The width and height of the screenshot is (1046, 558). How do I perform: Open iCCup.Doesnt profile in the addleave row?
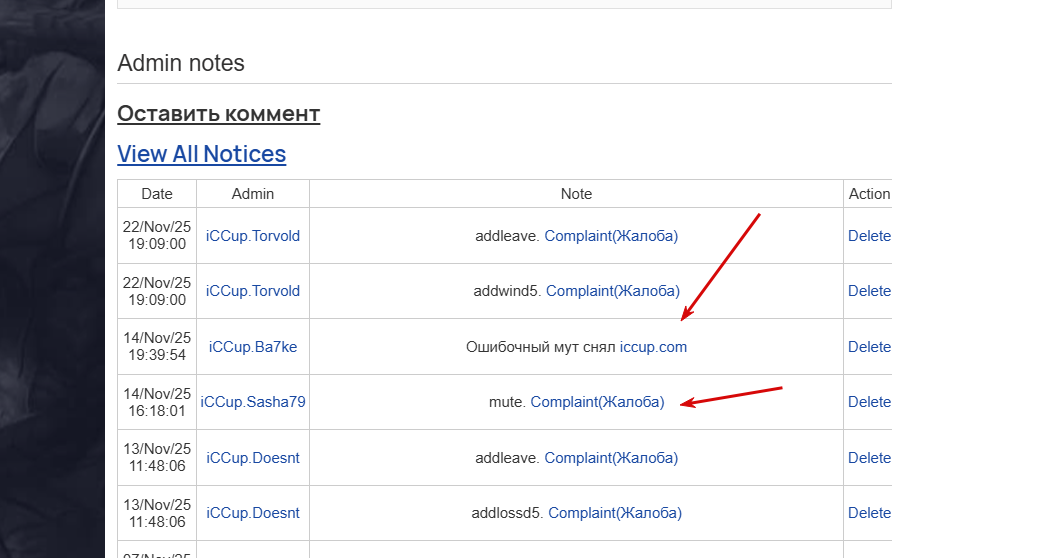click(x=253, y=458)
